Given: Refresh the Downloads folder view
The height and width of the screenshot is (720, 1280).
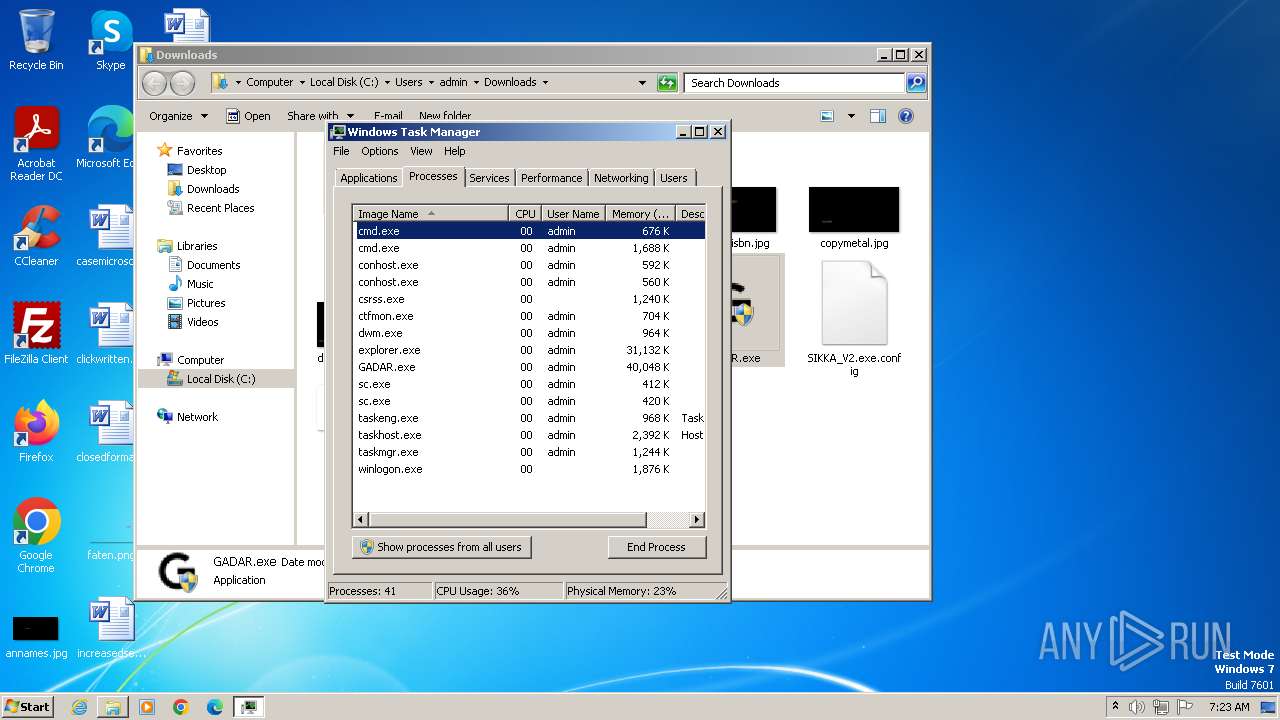Looking at the screenshot, I should [667, 83].
